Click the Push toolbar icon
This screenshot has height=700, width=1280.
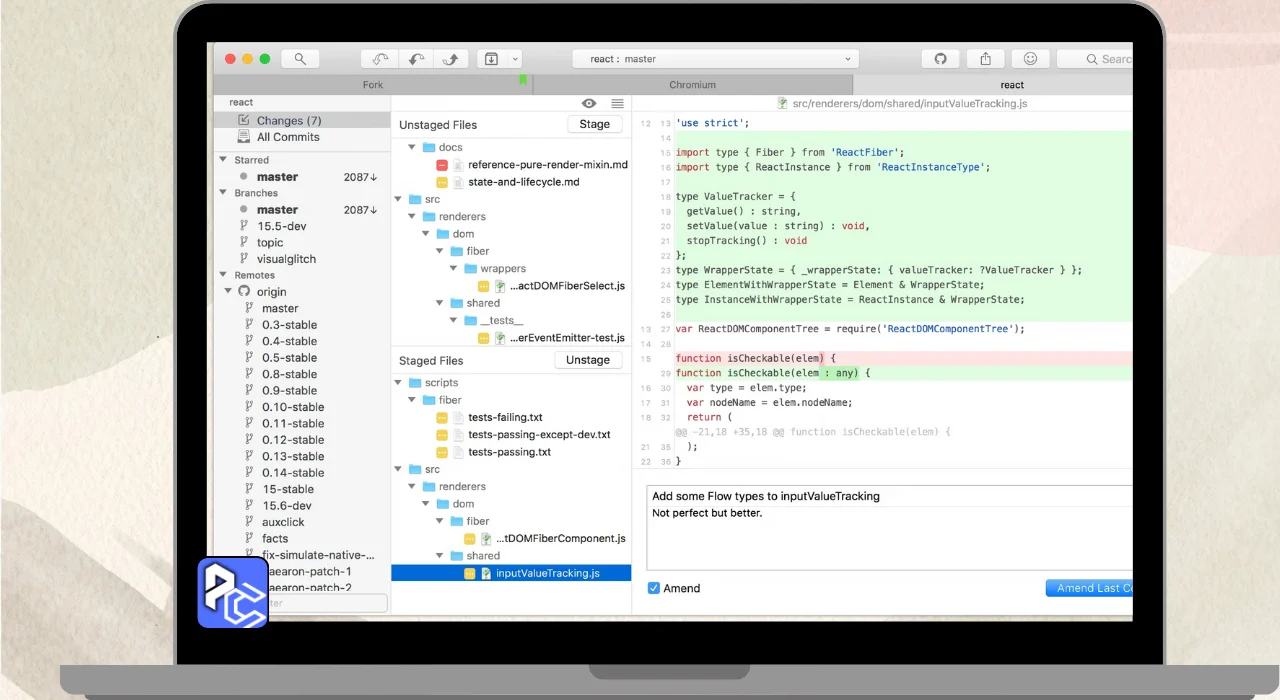coord(450,59)
